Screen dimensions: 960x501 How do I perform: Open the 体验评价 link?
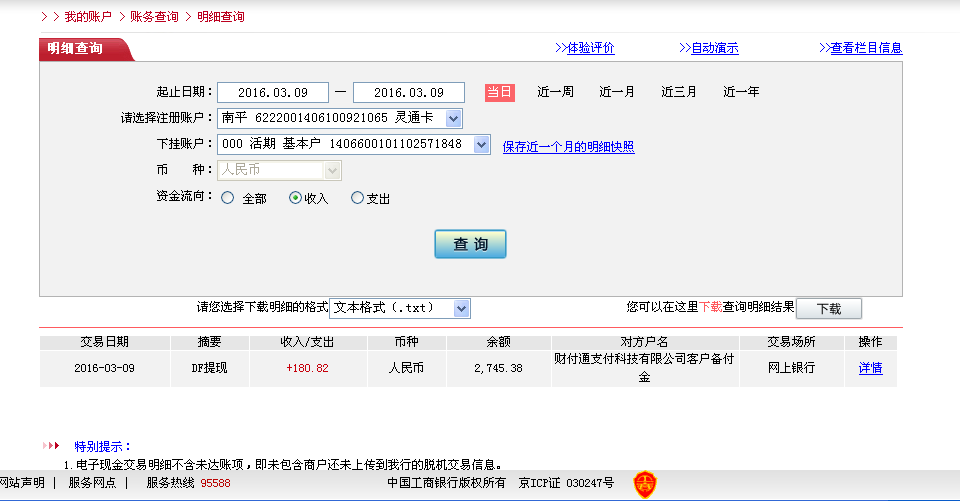(x=590, y=48)
